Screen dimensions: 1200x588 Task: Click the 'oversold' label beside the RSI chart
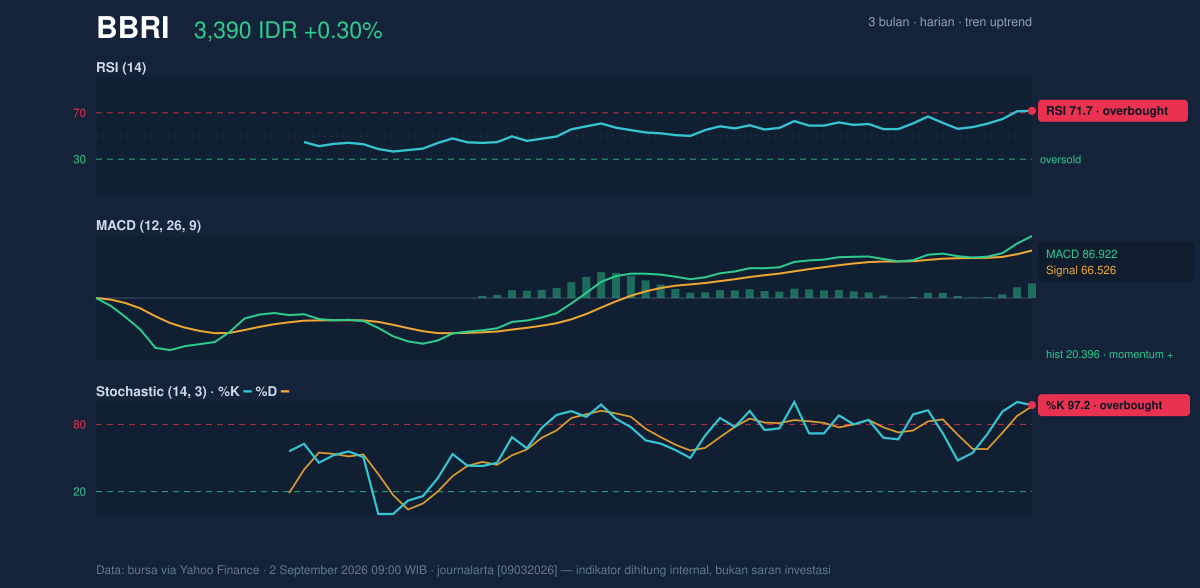[x=1060, y=159]
